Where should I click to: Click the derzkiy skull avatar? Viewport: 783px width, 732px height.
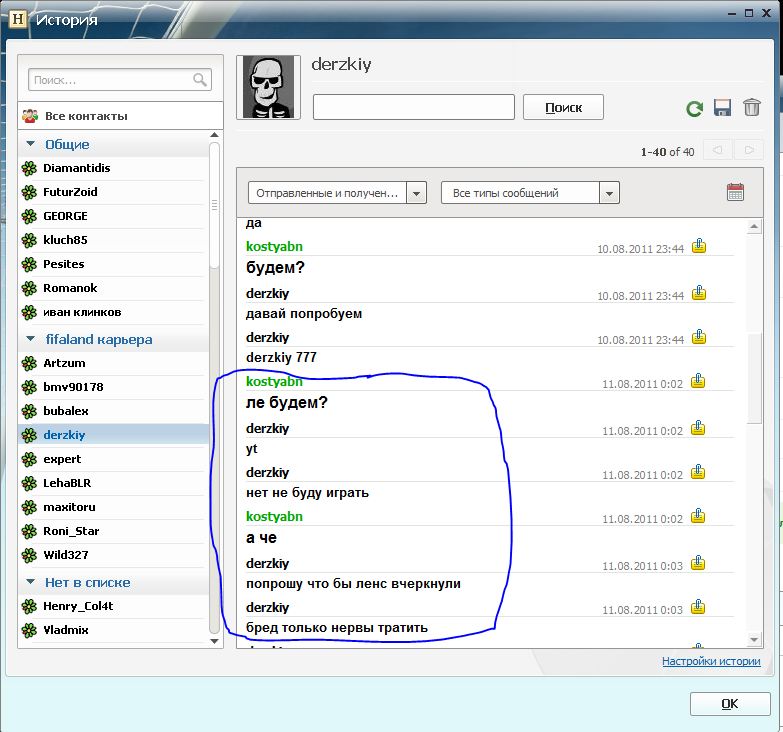(x=268, y=87)
